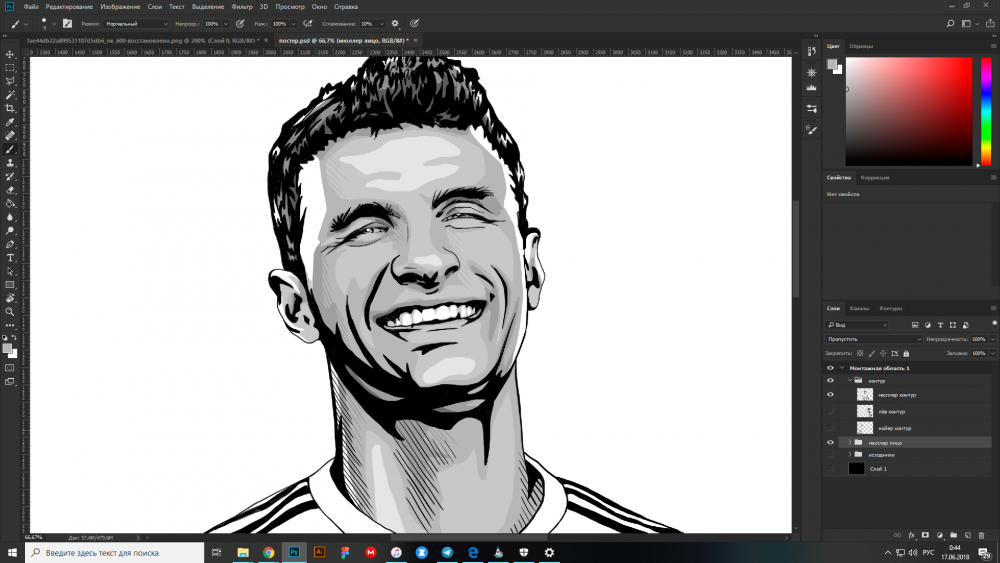Select the Blur tool
The width and height of the screenshot is (1000, 563).
tap(10, 217)
